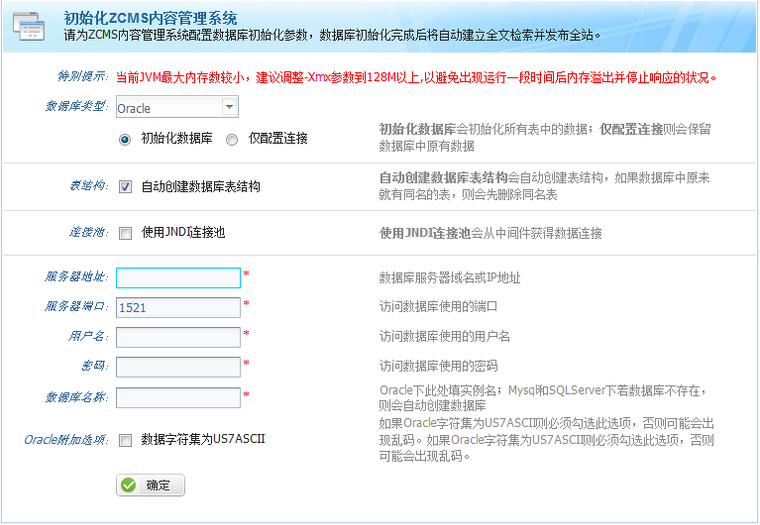Click into the 用户名 text box

tap(178, 337)
